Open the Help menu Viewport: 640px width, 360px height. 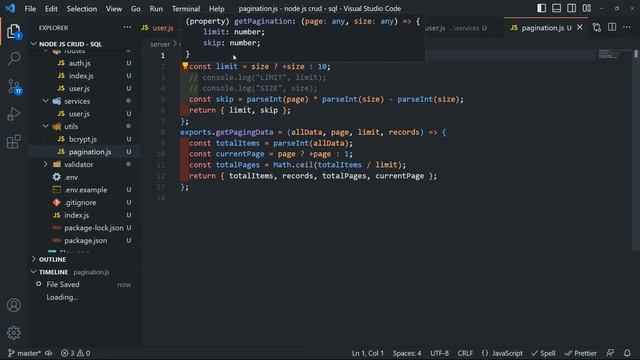click(217, 9)
